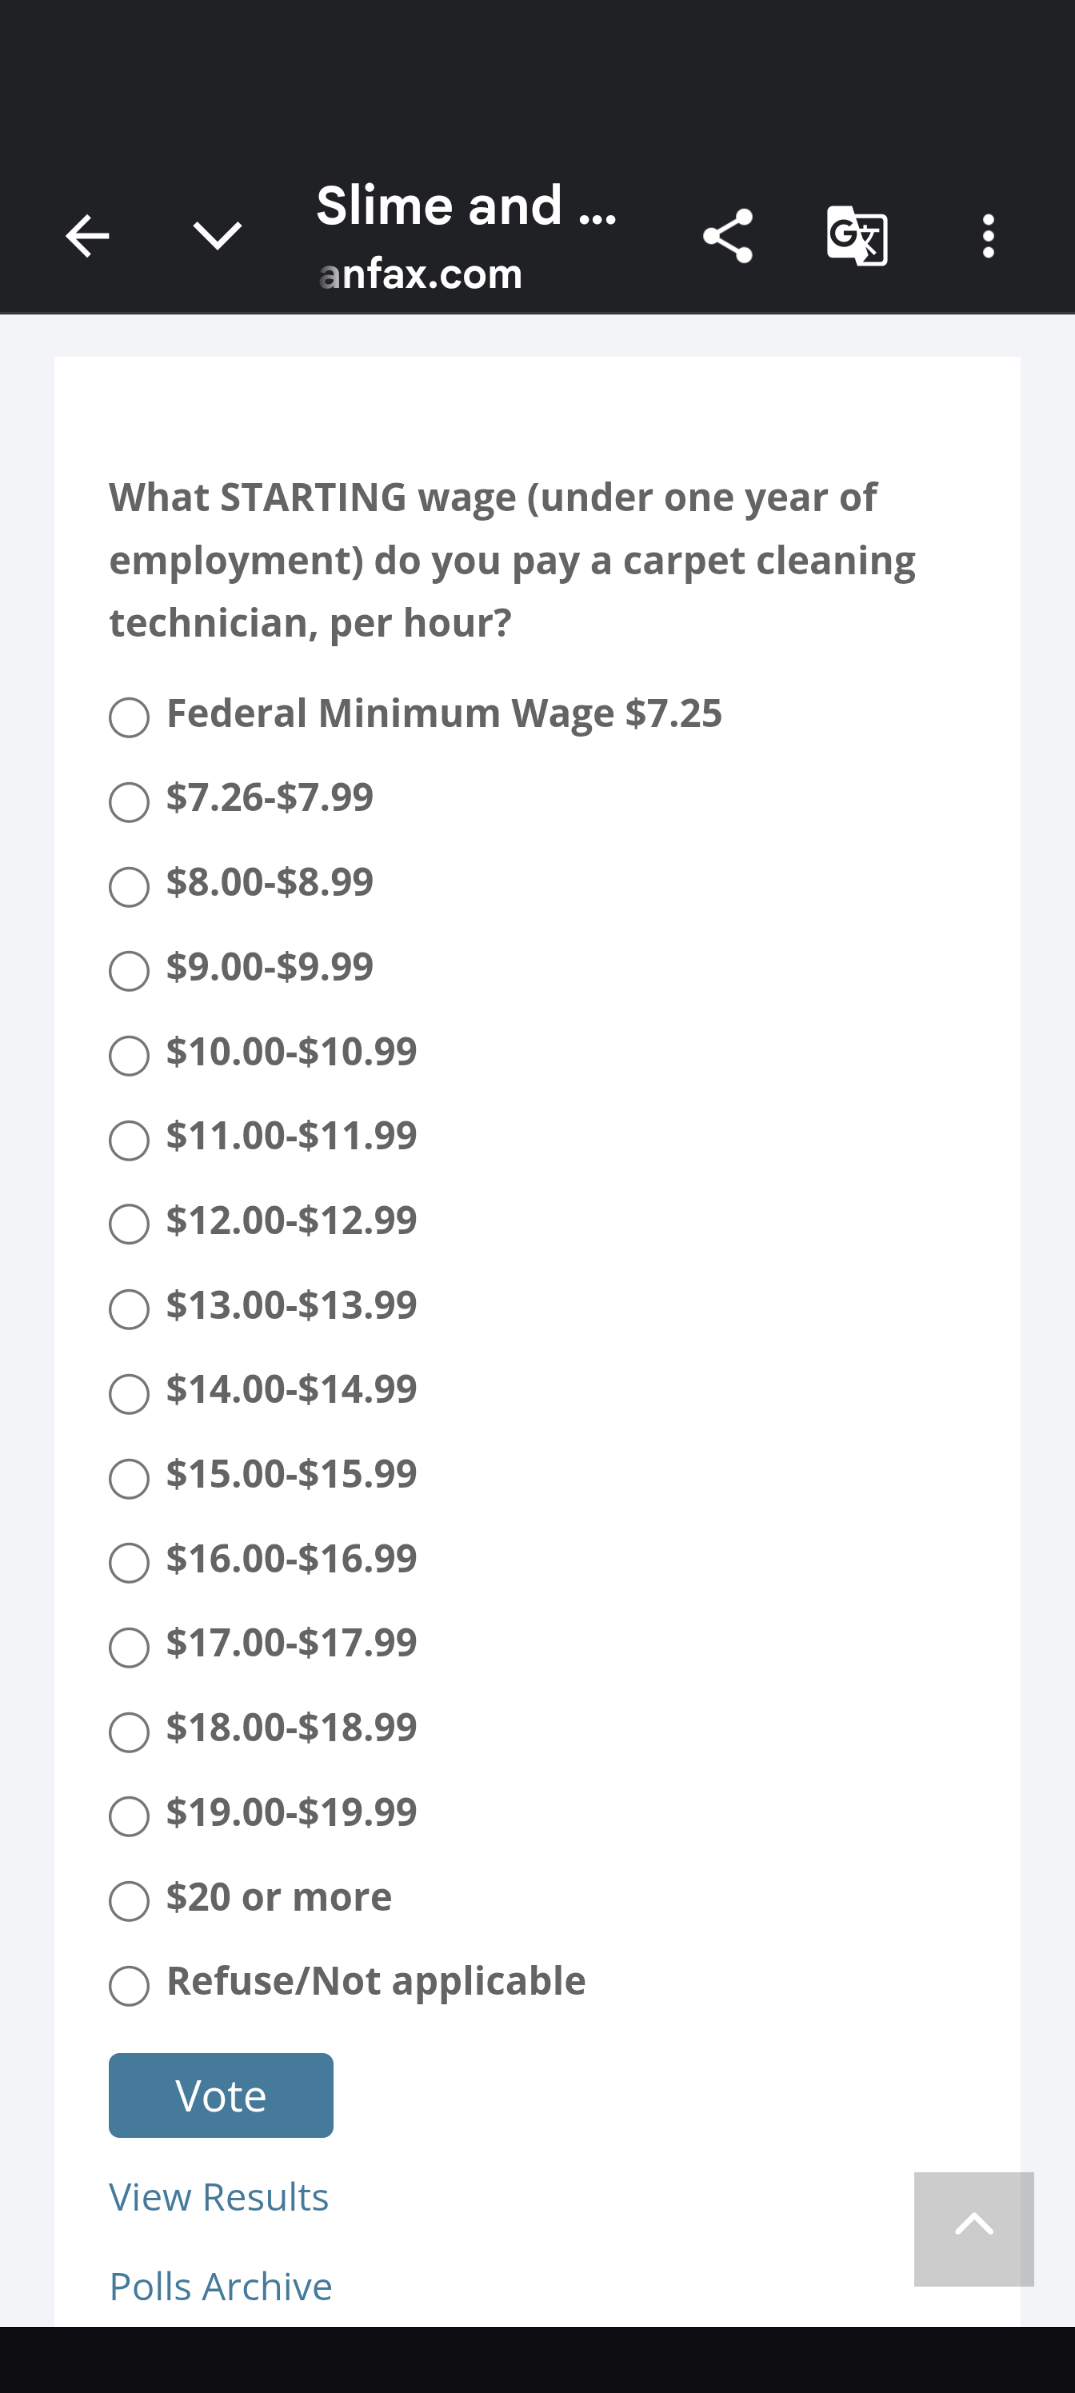Choose the $10.00-$10.99 wage option
Screen dimensions: 1075x2393
coord(129,1055)
